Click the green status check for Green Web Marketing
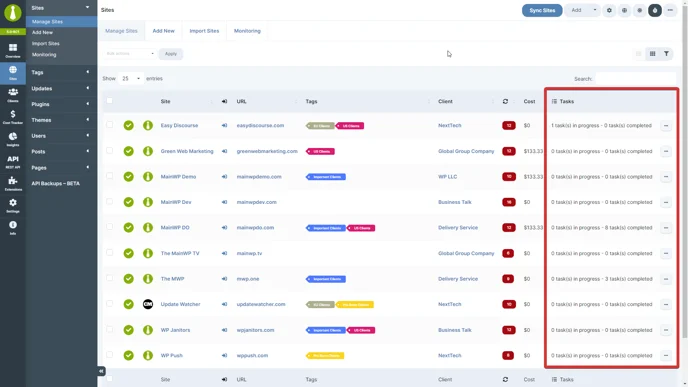This screenshot has width=688, height=387. coord(128,151)
